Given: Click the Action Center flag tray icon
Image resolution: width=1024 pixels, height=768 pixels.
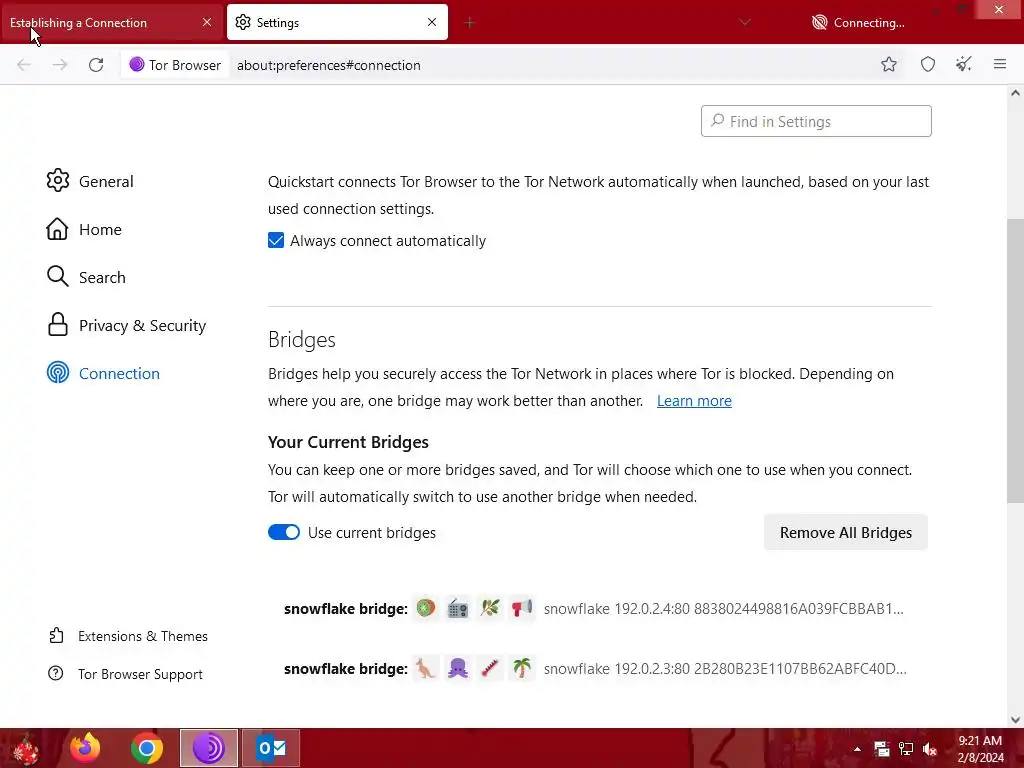Looking at the screenshot, I should 882,749.
